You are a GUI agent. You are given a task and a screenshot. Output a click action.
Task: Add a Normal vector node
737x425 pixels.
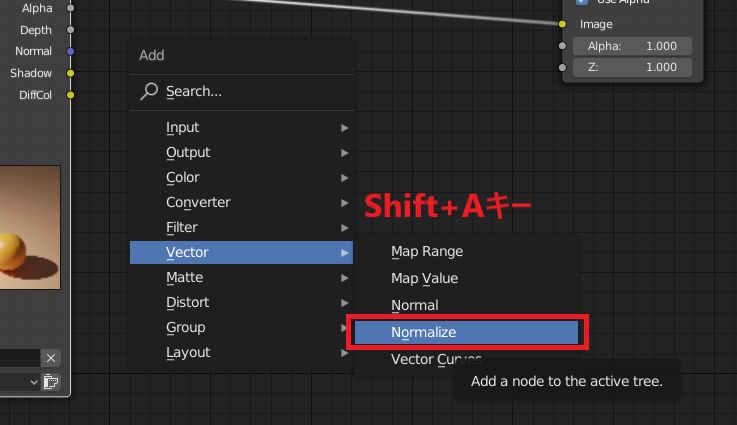point(466,305)
